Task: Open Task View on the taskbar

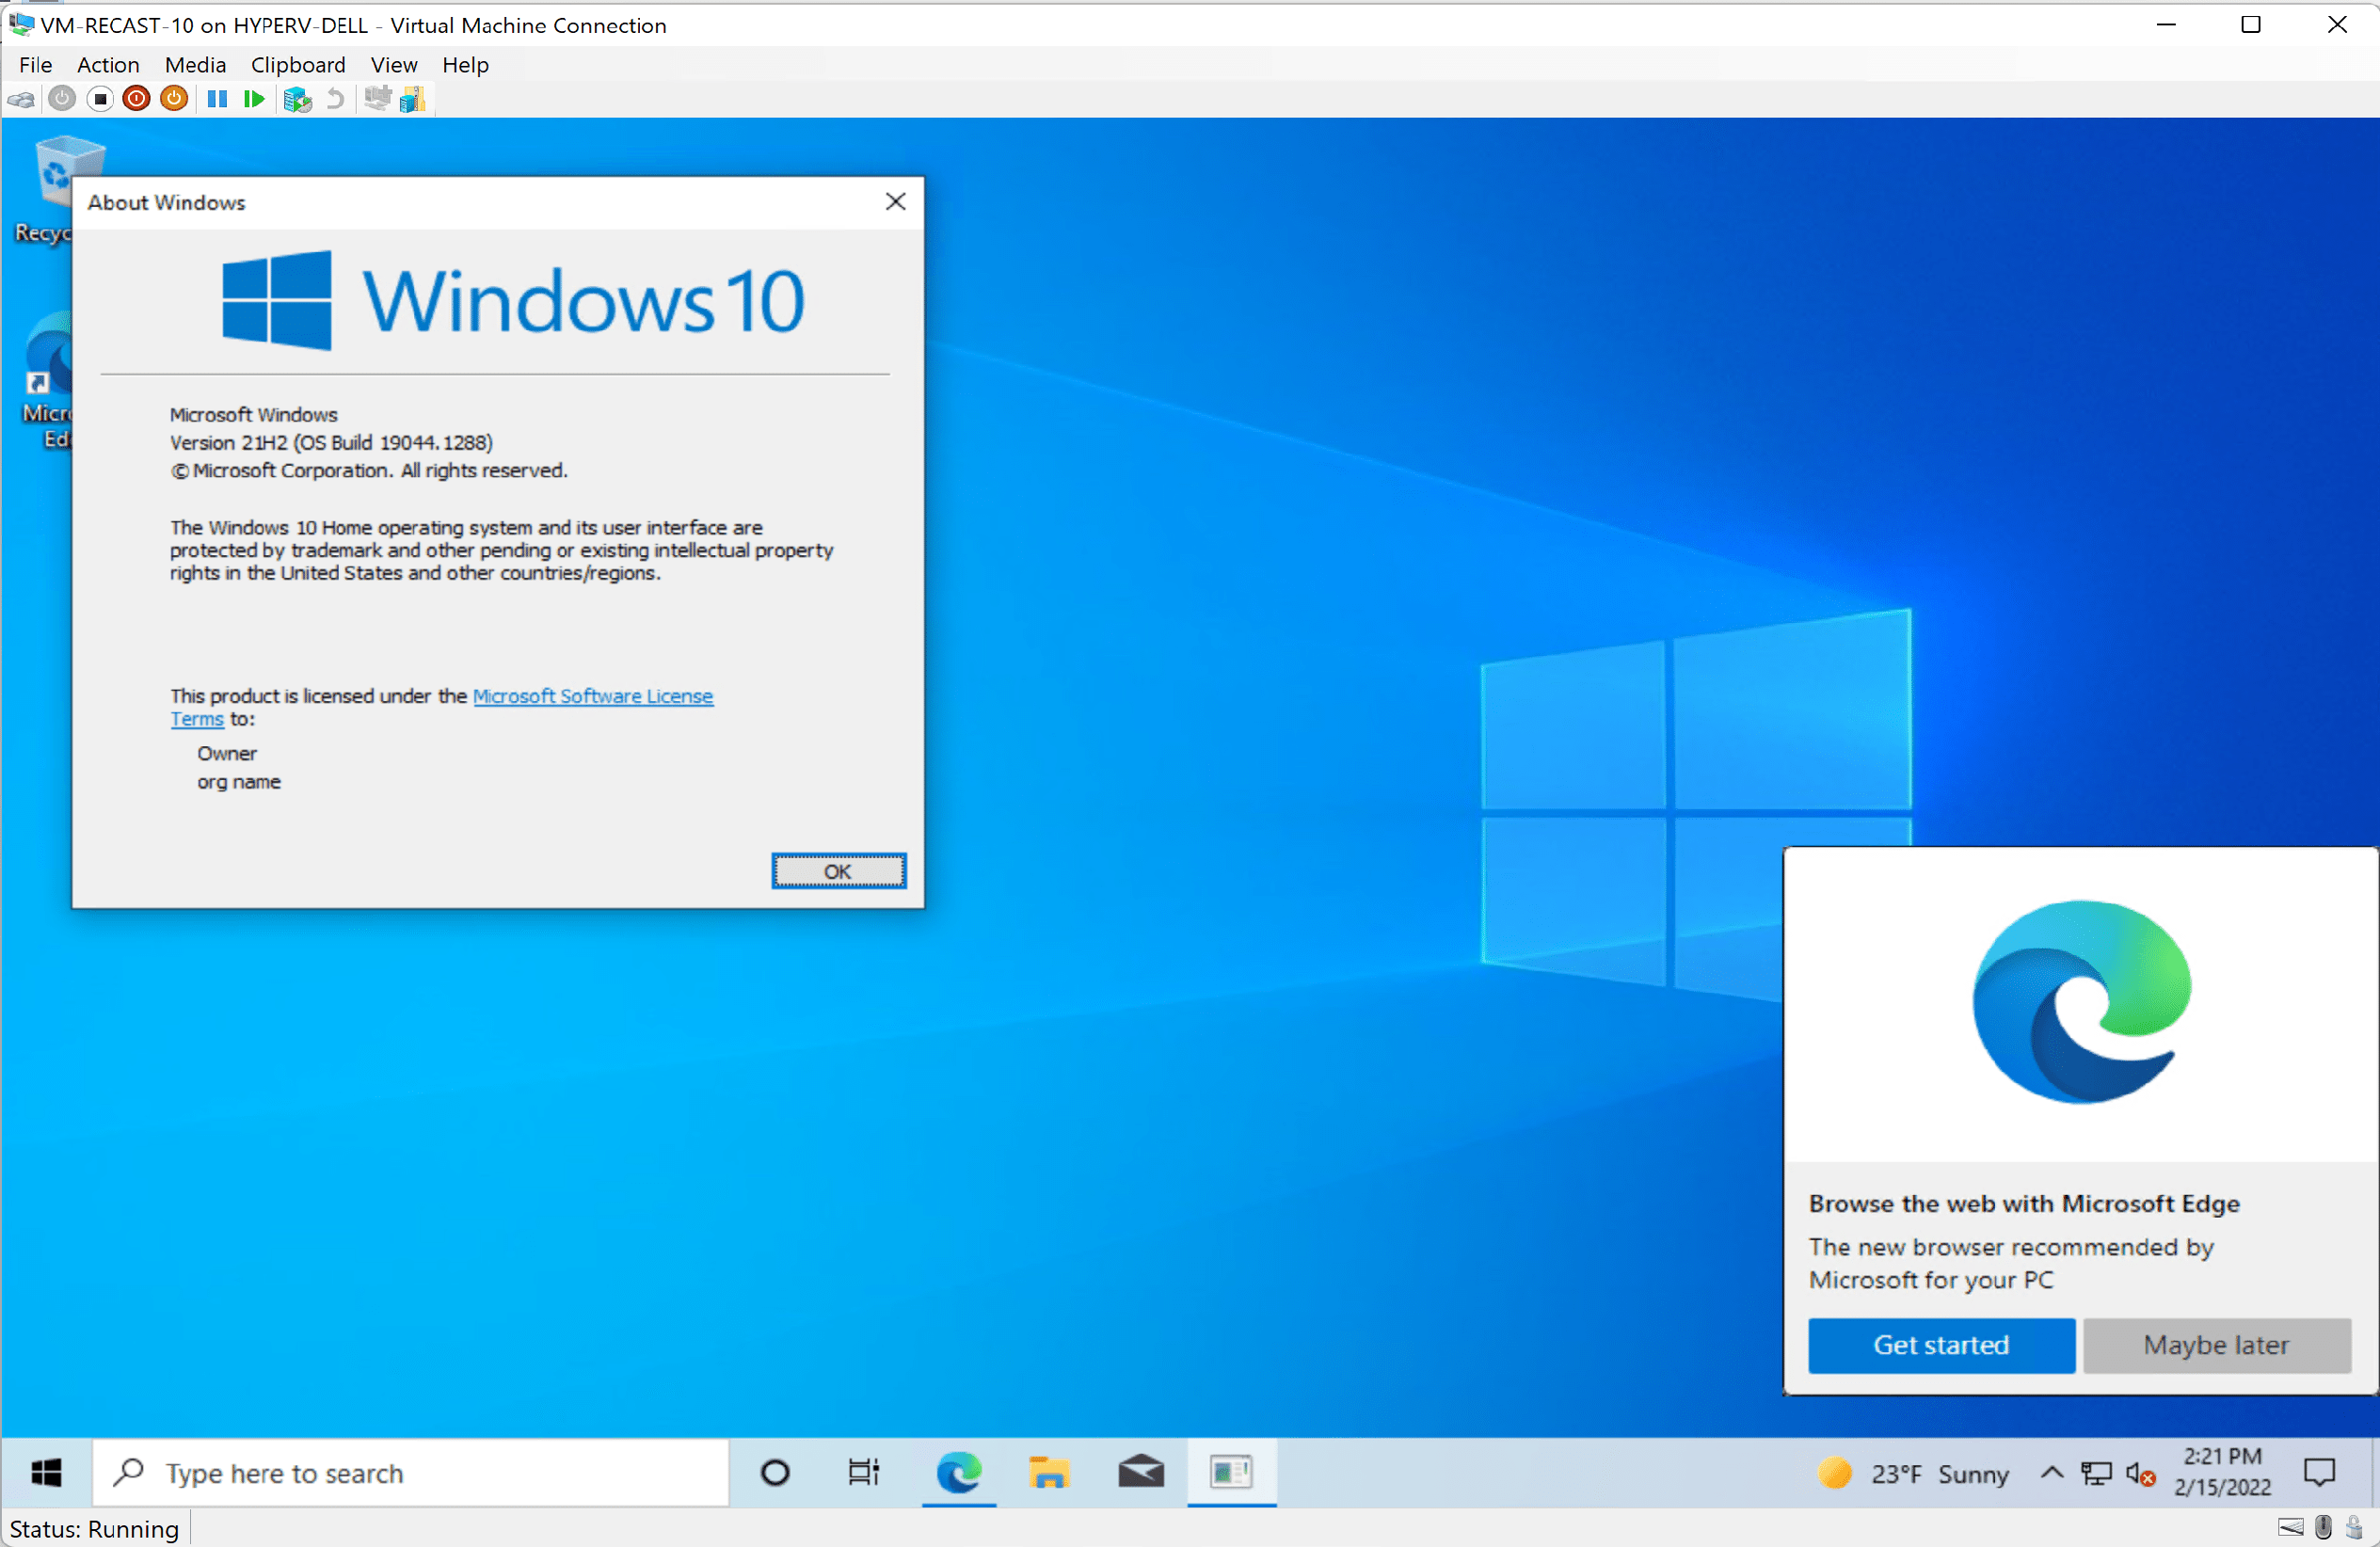Action: (x=863, y=1473)
